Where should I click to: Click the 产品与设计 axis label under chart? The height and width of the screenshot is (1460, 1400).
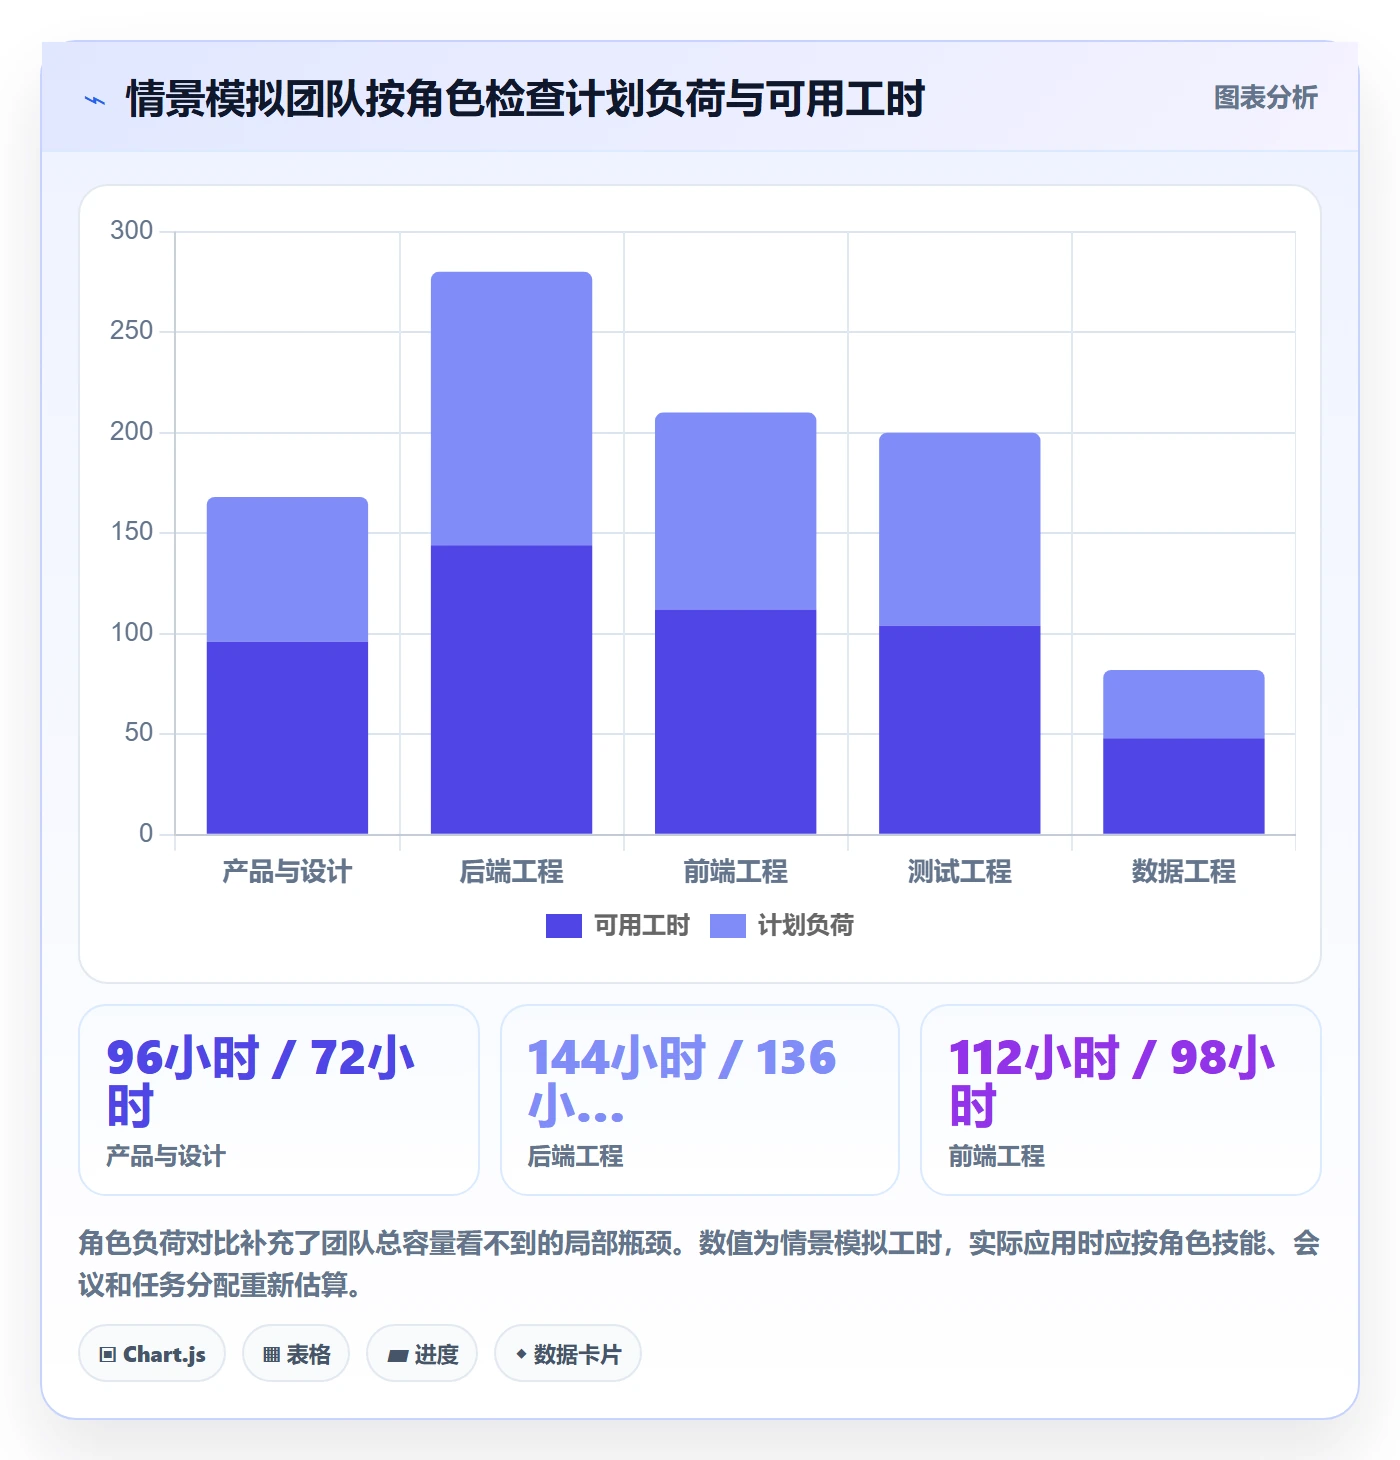click(287, 872)
